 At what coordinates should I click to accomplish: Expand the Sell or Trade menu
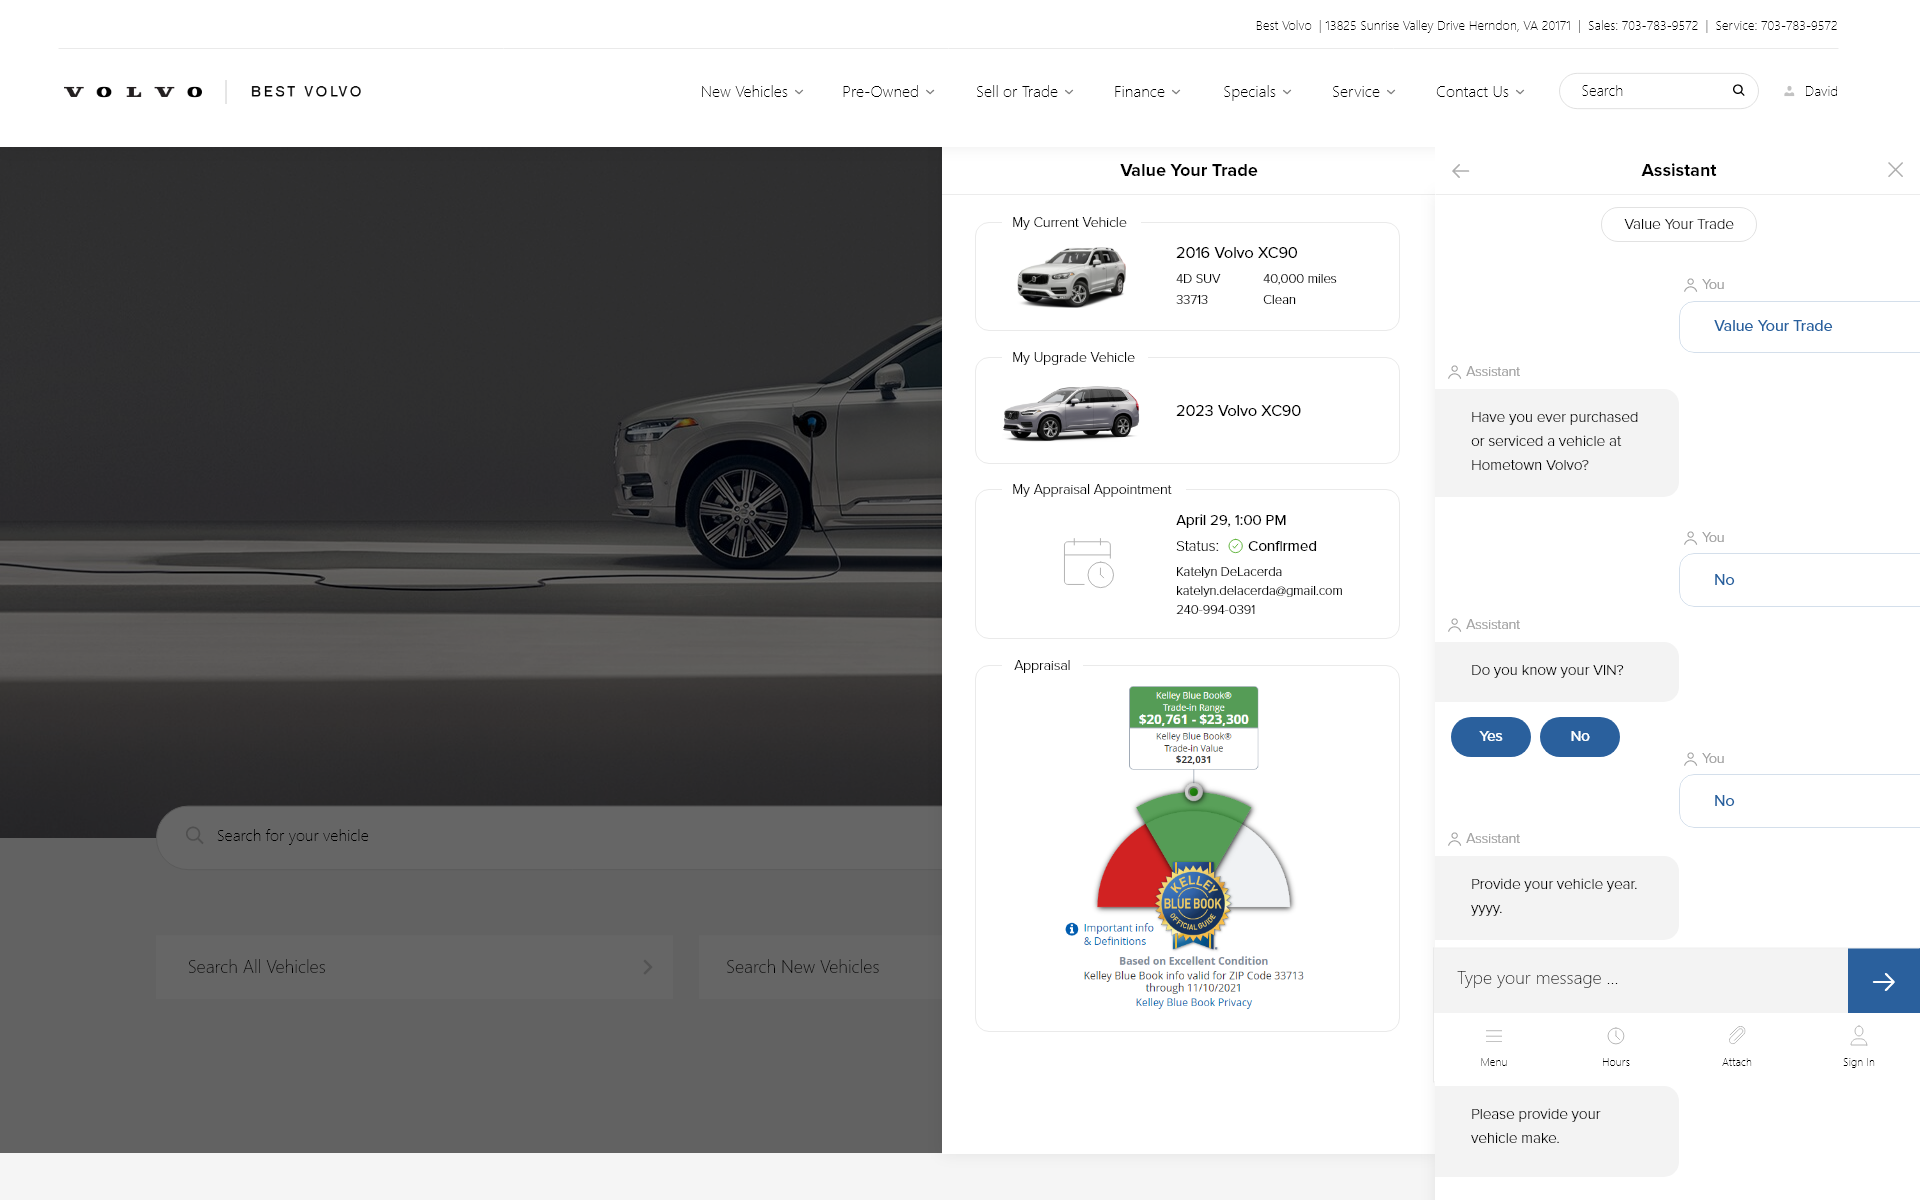(1025, 92)
